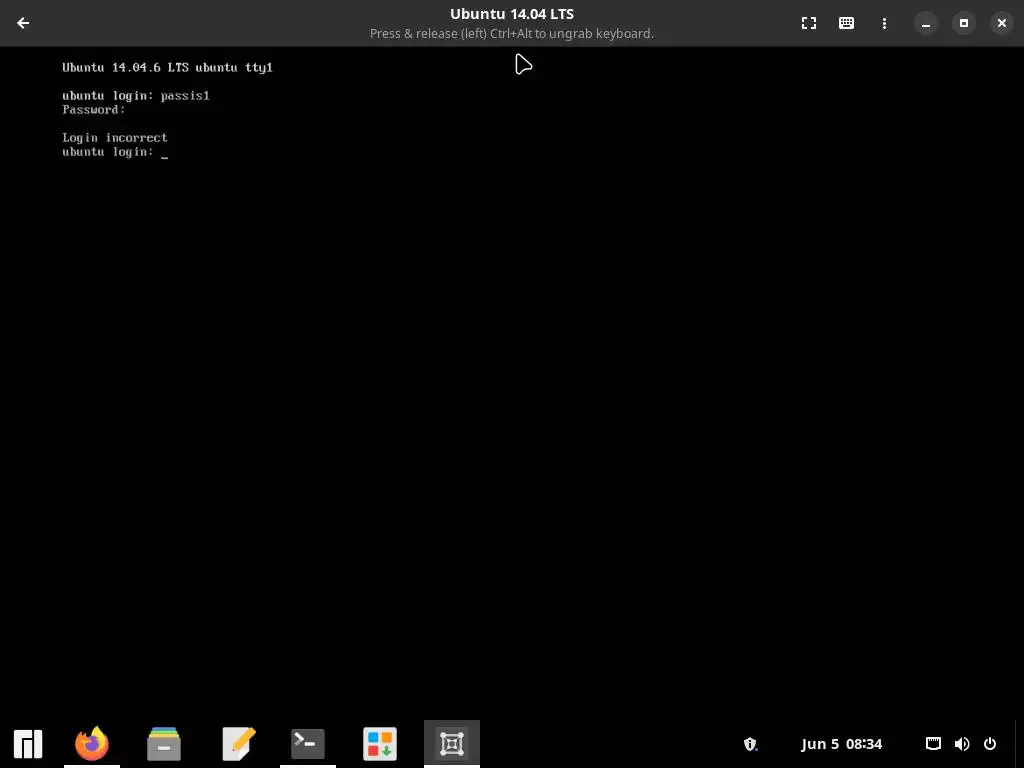Open the volume speaker tray icon
The image size is (1024, 768).
coord(962,744)
